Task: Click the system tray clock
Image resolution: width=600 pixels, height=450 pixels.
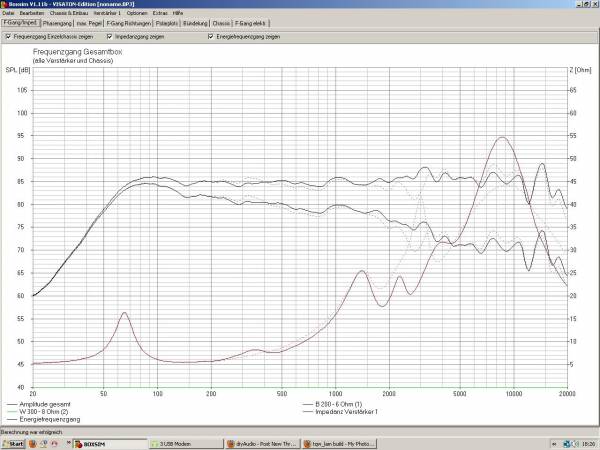Action: click(589, 444)
